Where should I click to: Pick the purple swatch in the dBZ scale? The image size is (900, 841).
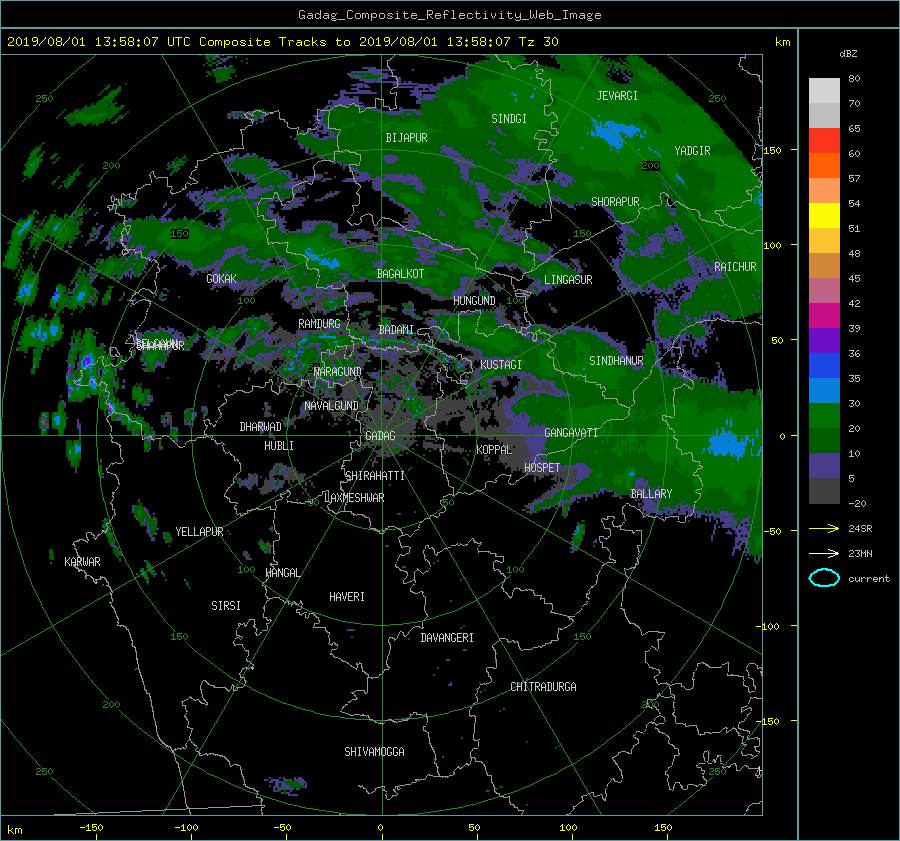824,341
